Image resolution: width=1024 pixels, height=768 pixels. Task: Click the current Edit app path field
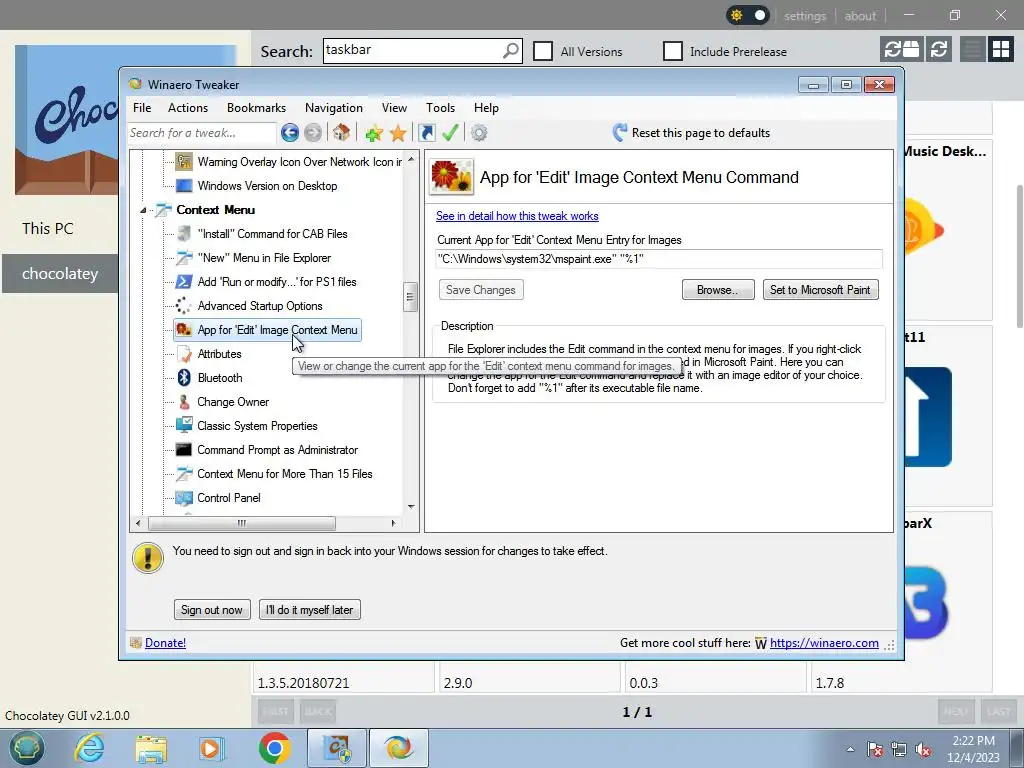point(658,259)
